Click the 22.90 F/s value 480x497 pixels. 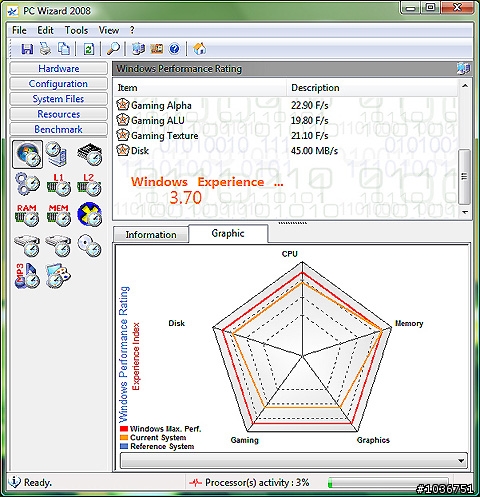tap(310, 105)
